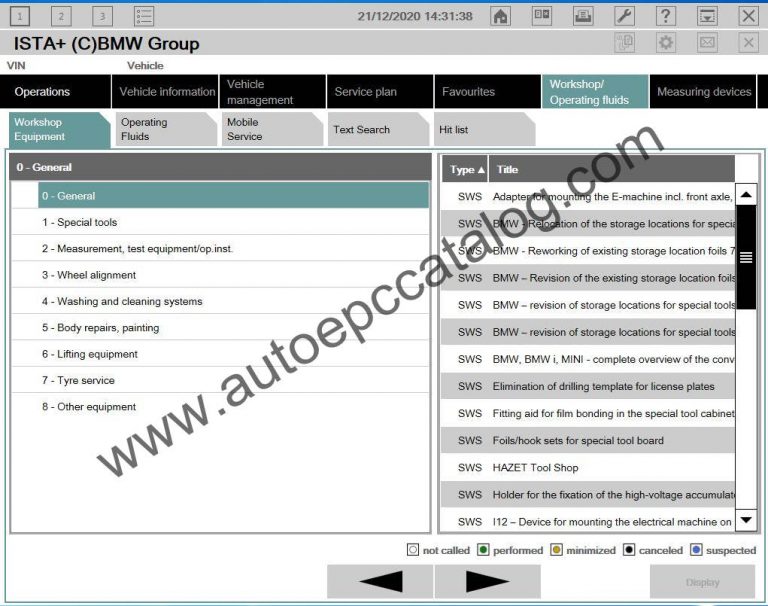Select '7 - Tyre service' entry
The image size is (768, 606).
[220, 380]
